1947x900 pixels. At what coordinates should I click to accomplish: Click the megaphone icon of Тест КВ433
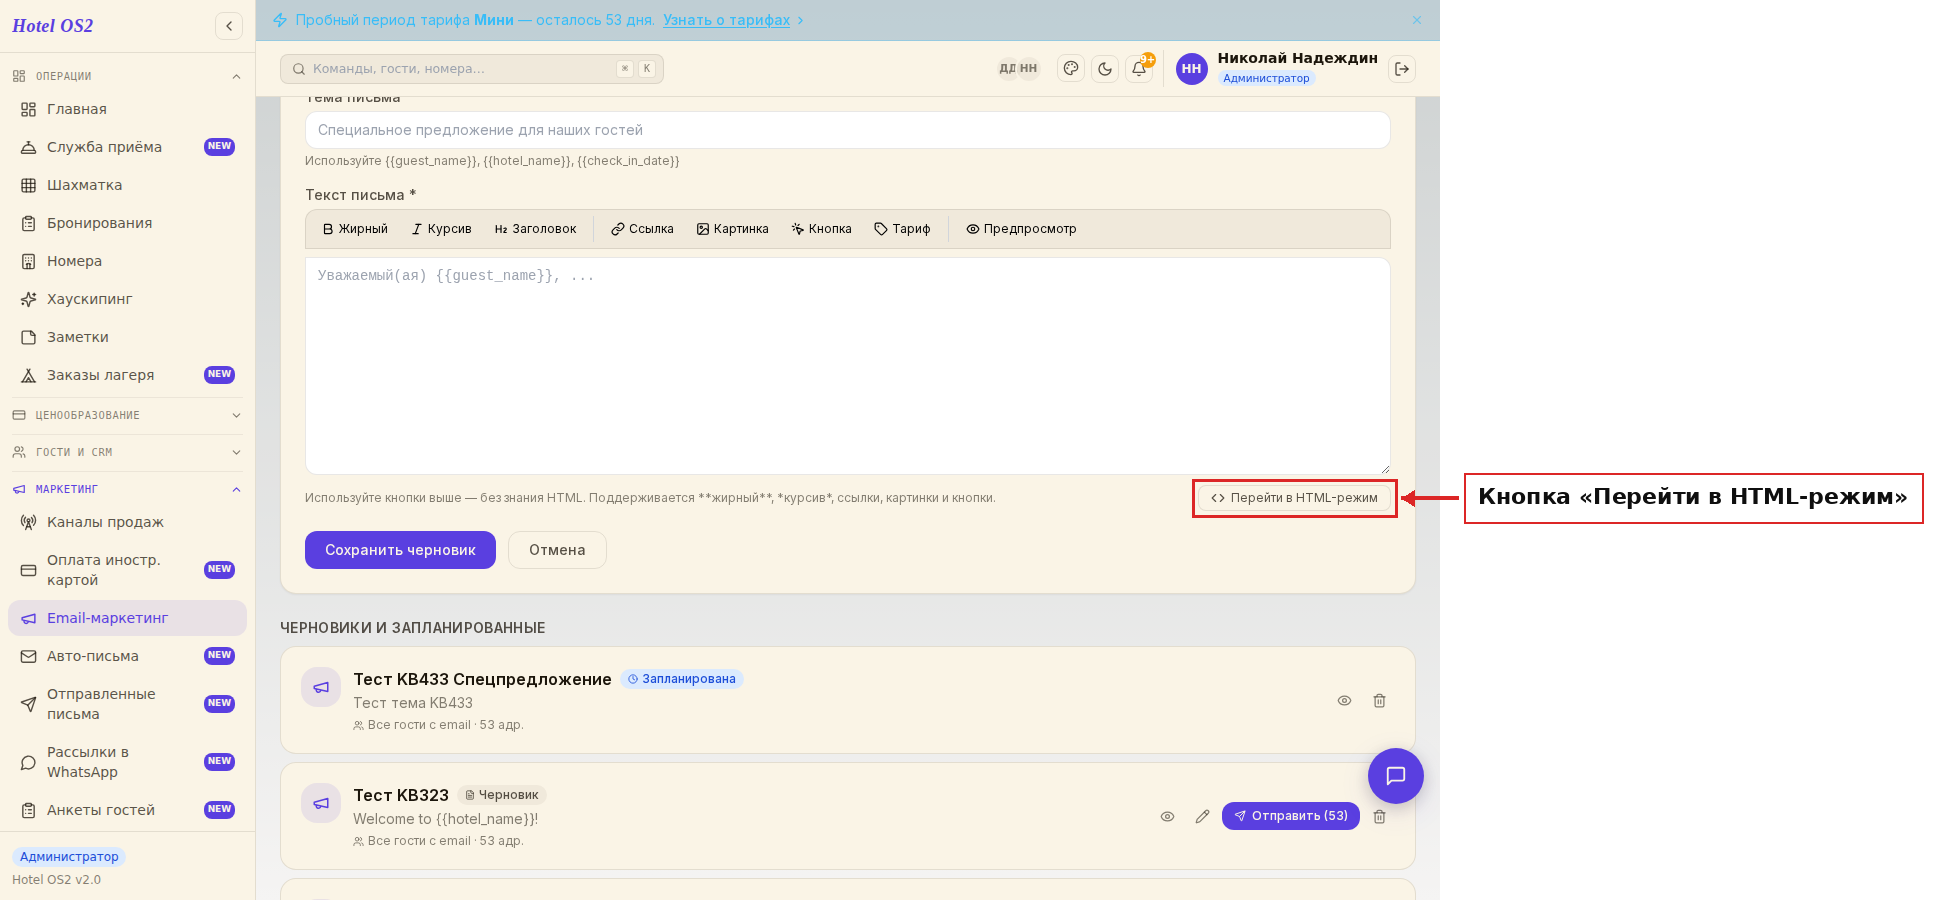(321, 687)
